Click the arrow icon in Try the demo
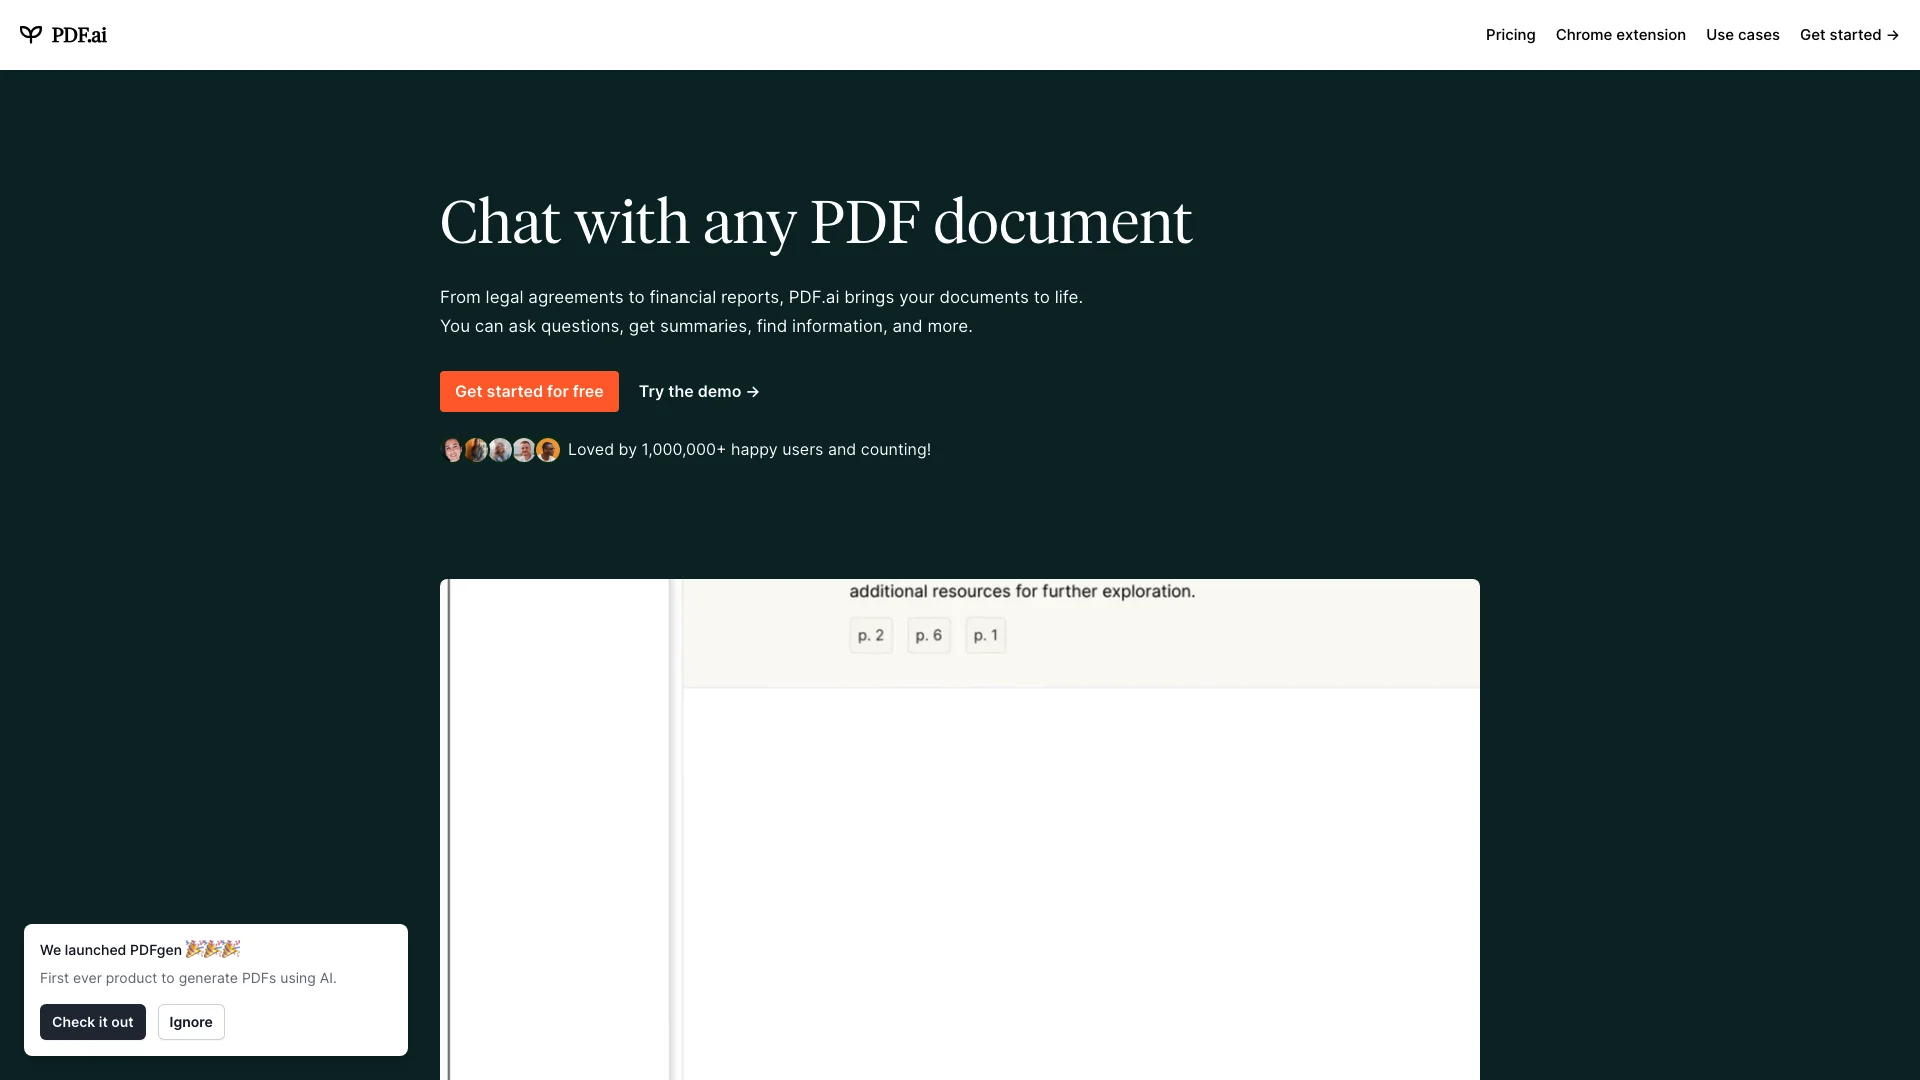The image size is (1920, 1080). [754, 392]
